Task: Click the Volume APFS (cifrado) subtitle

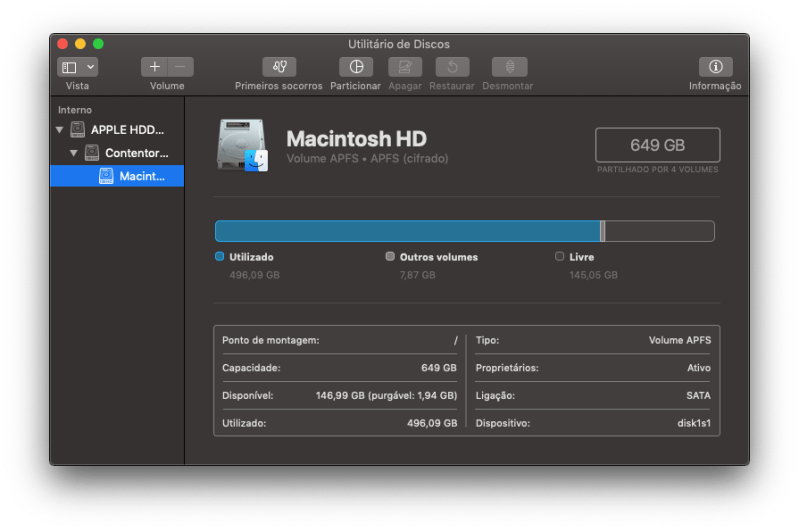Action: point(367,158)
